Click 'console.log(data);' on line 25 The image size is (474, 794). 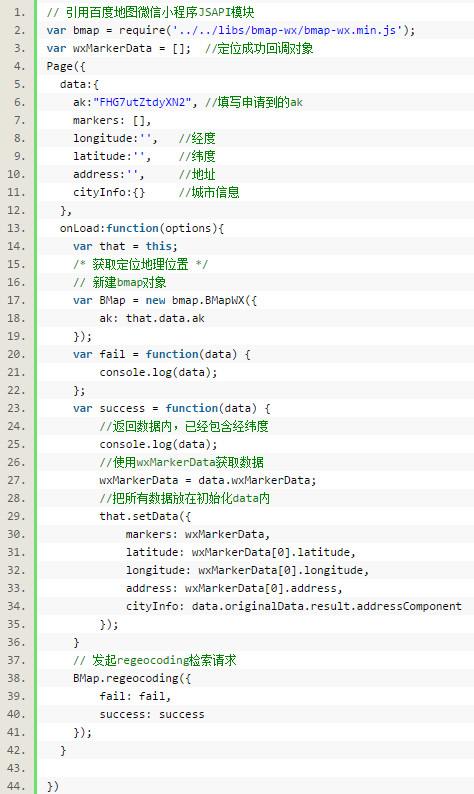[x=158, y=444]
